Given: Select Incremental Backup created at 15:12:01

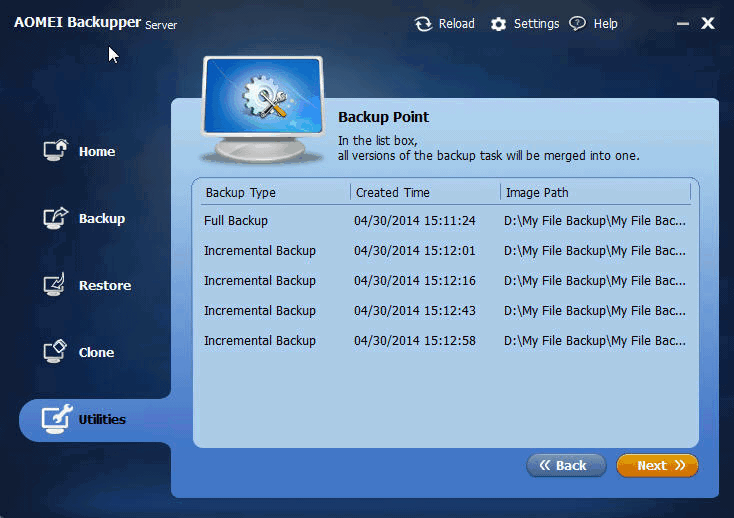Looking at the screenshot, I should pyautogui.click(x=446, y=251).
